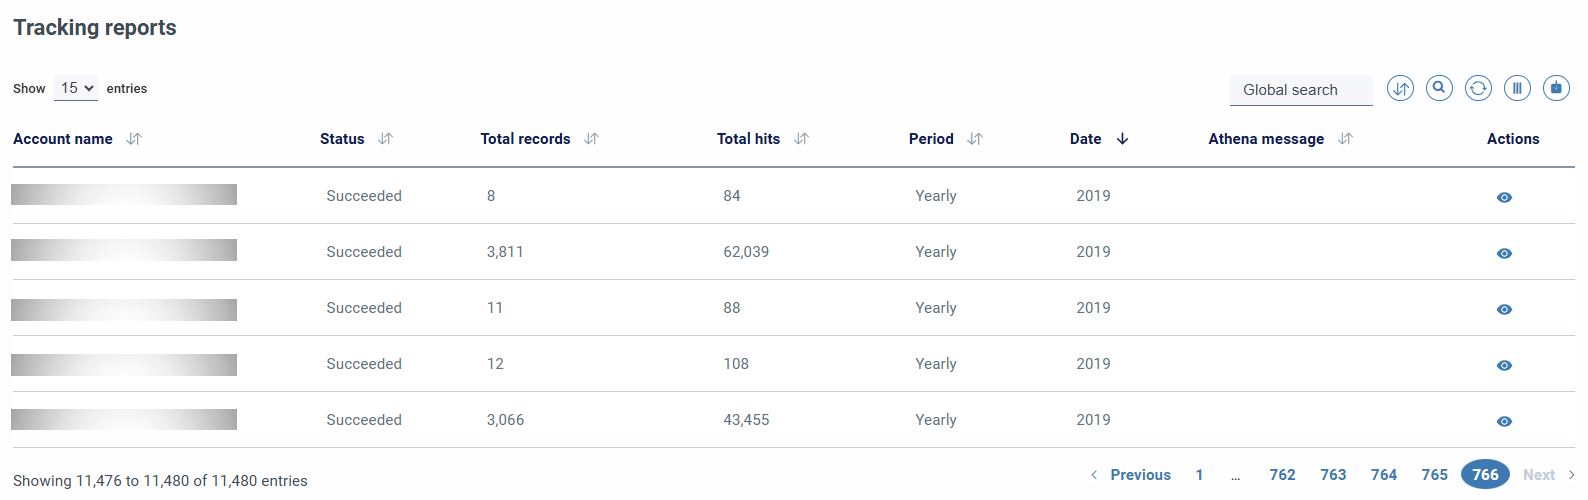Image resolution: width=1588 pixels, height=500 pixels.
Task: Jump to page 1
Action: coord(1199,475)
